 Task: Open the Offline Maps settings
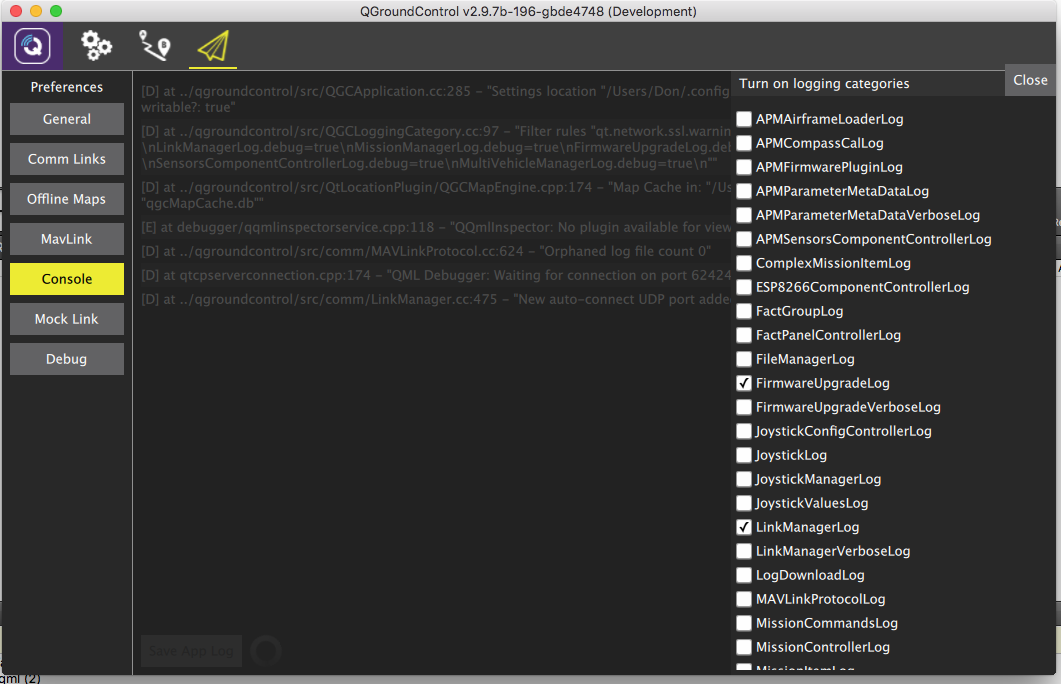(67, 199)
